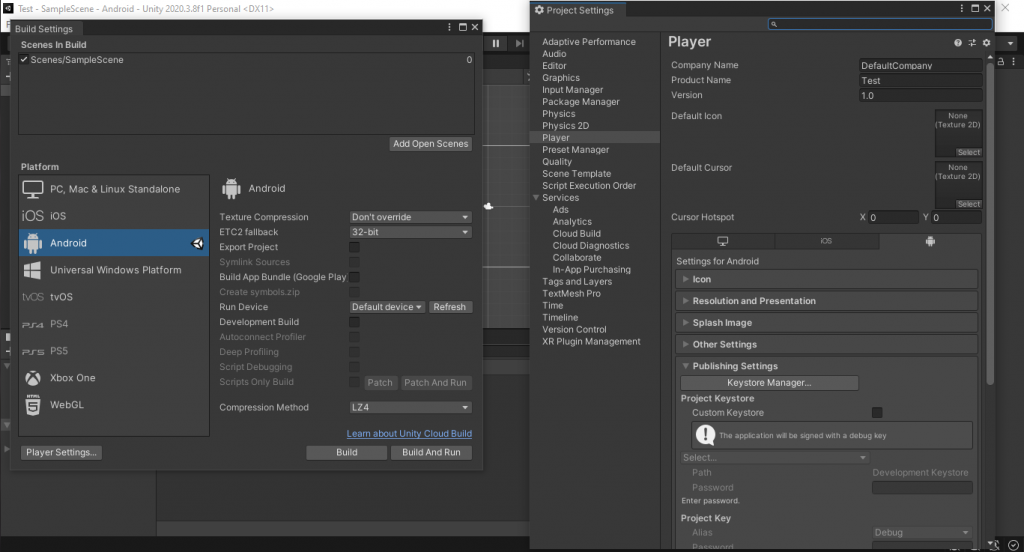The width and height of the screenshot is (1024, 552).
Task: Select Quality in the settings sidebar
Action: (x=557, y=162)
